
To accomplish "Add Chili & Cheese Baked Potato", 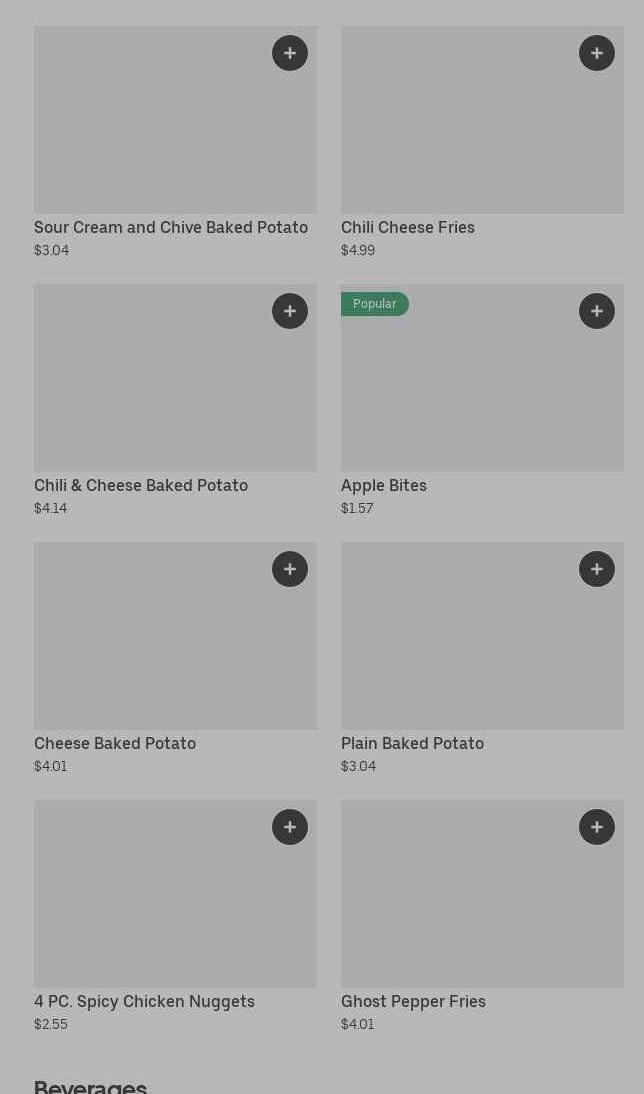I will click(x=290, y=311).
